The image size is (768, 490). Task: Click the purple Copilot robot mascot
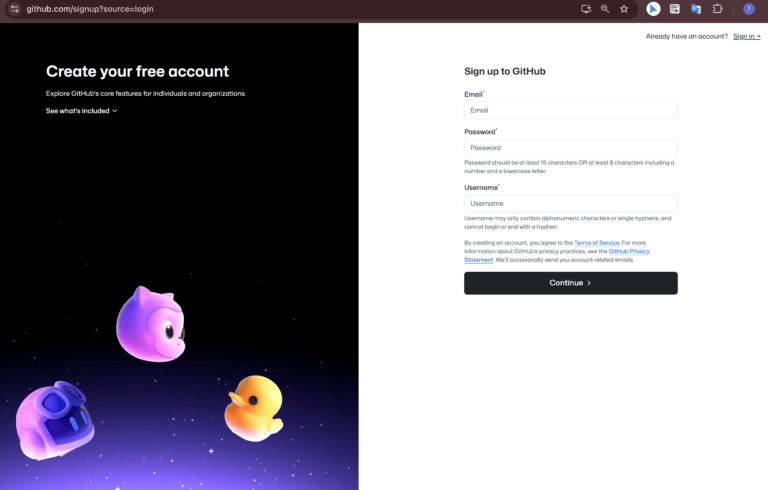[55, 420]
